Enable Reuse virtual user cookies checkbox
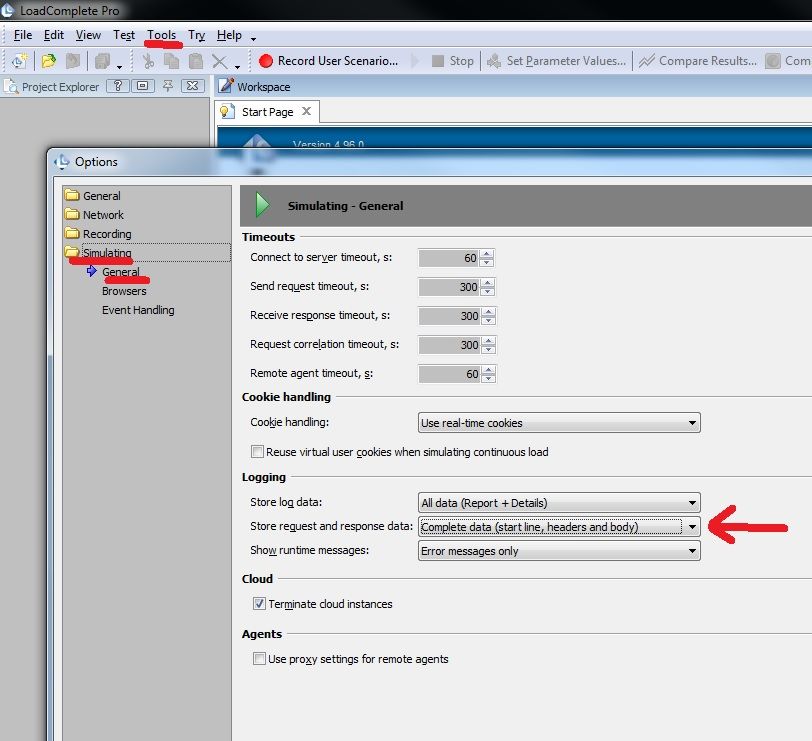812x741 pixels. point(258,452)
